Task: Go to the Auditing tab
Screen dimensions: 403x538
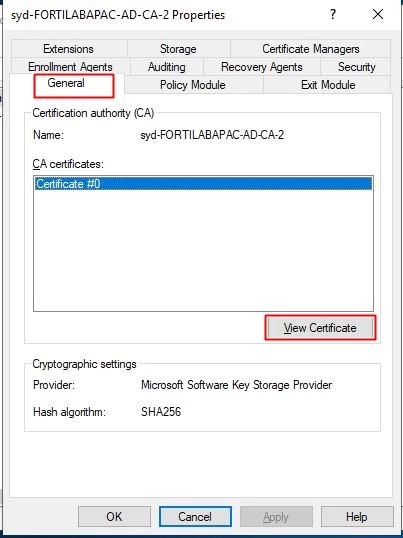Action: pyautogui.click(x=167, y=67)
